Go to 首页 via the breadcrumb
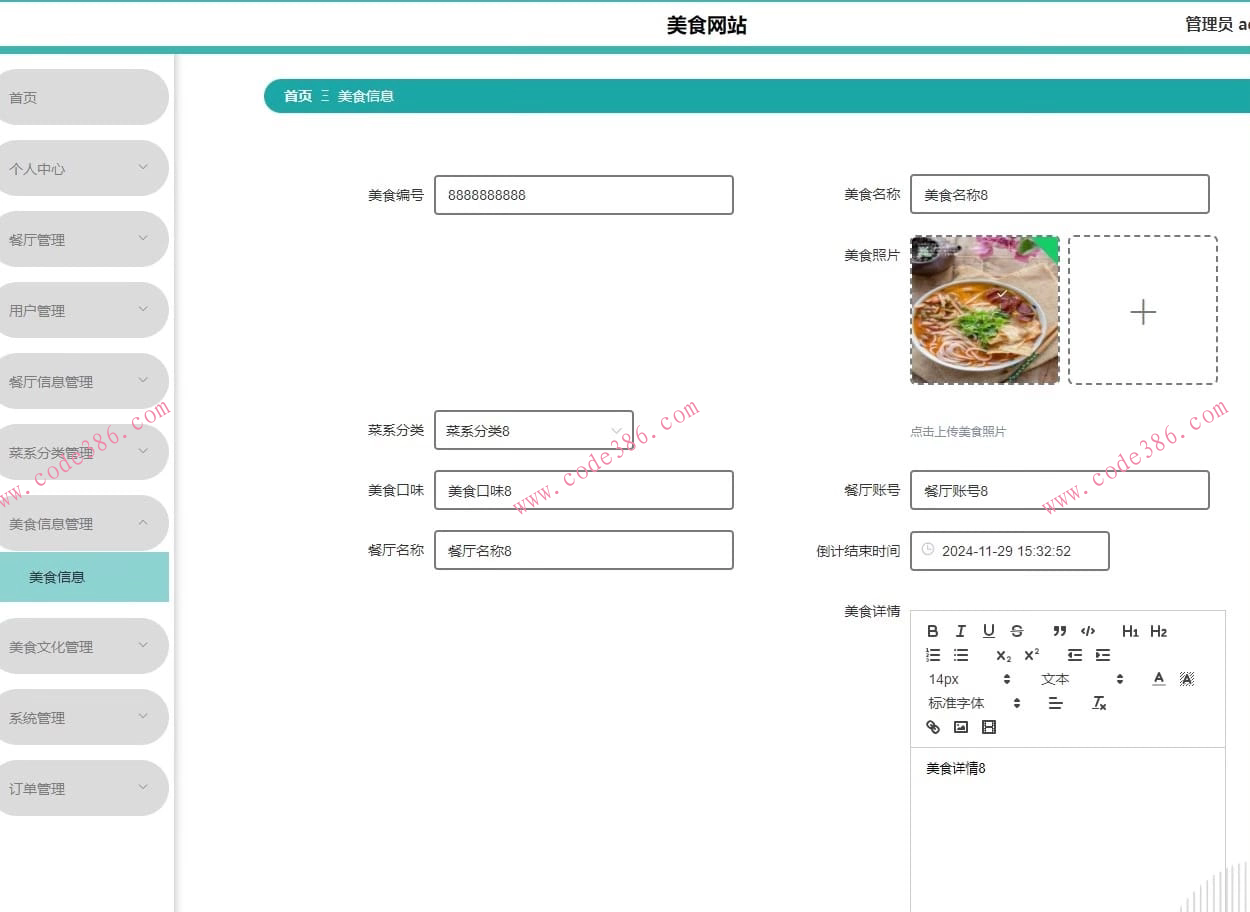This screenshot has width=1250, height=912. point(297,96)
